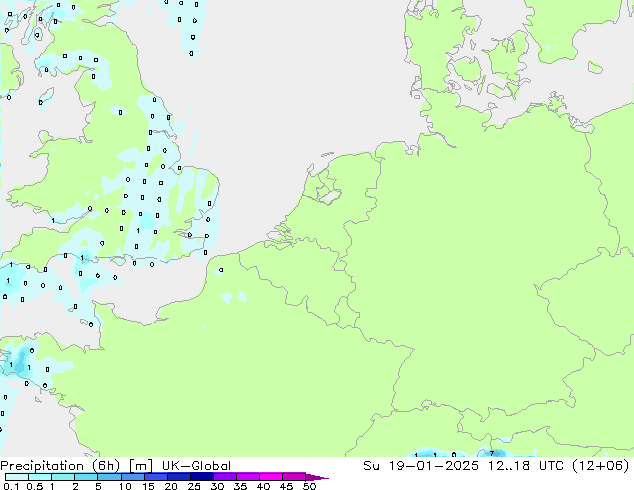Click the legend swatch between 20 and 25
The height and width of the screenshot is (490, 634).
179,477
